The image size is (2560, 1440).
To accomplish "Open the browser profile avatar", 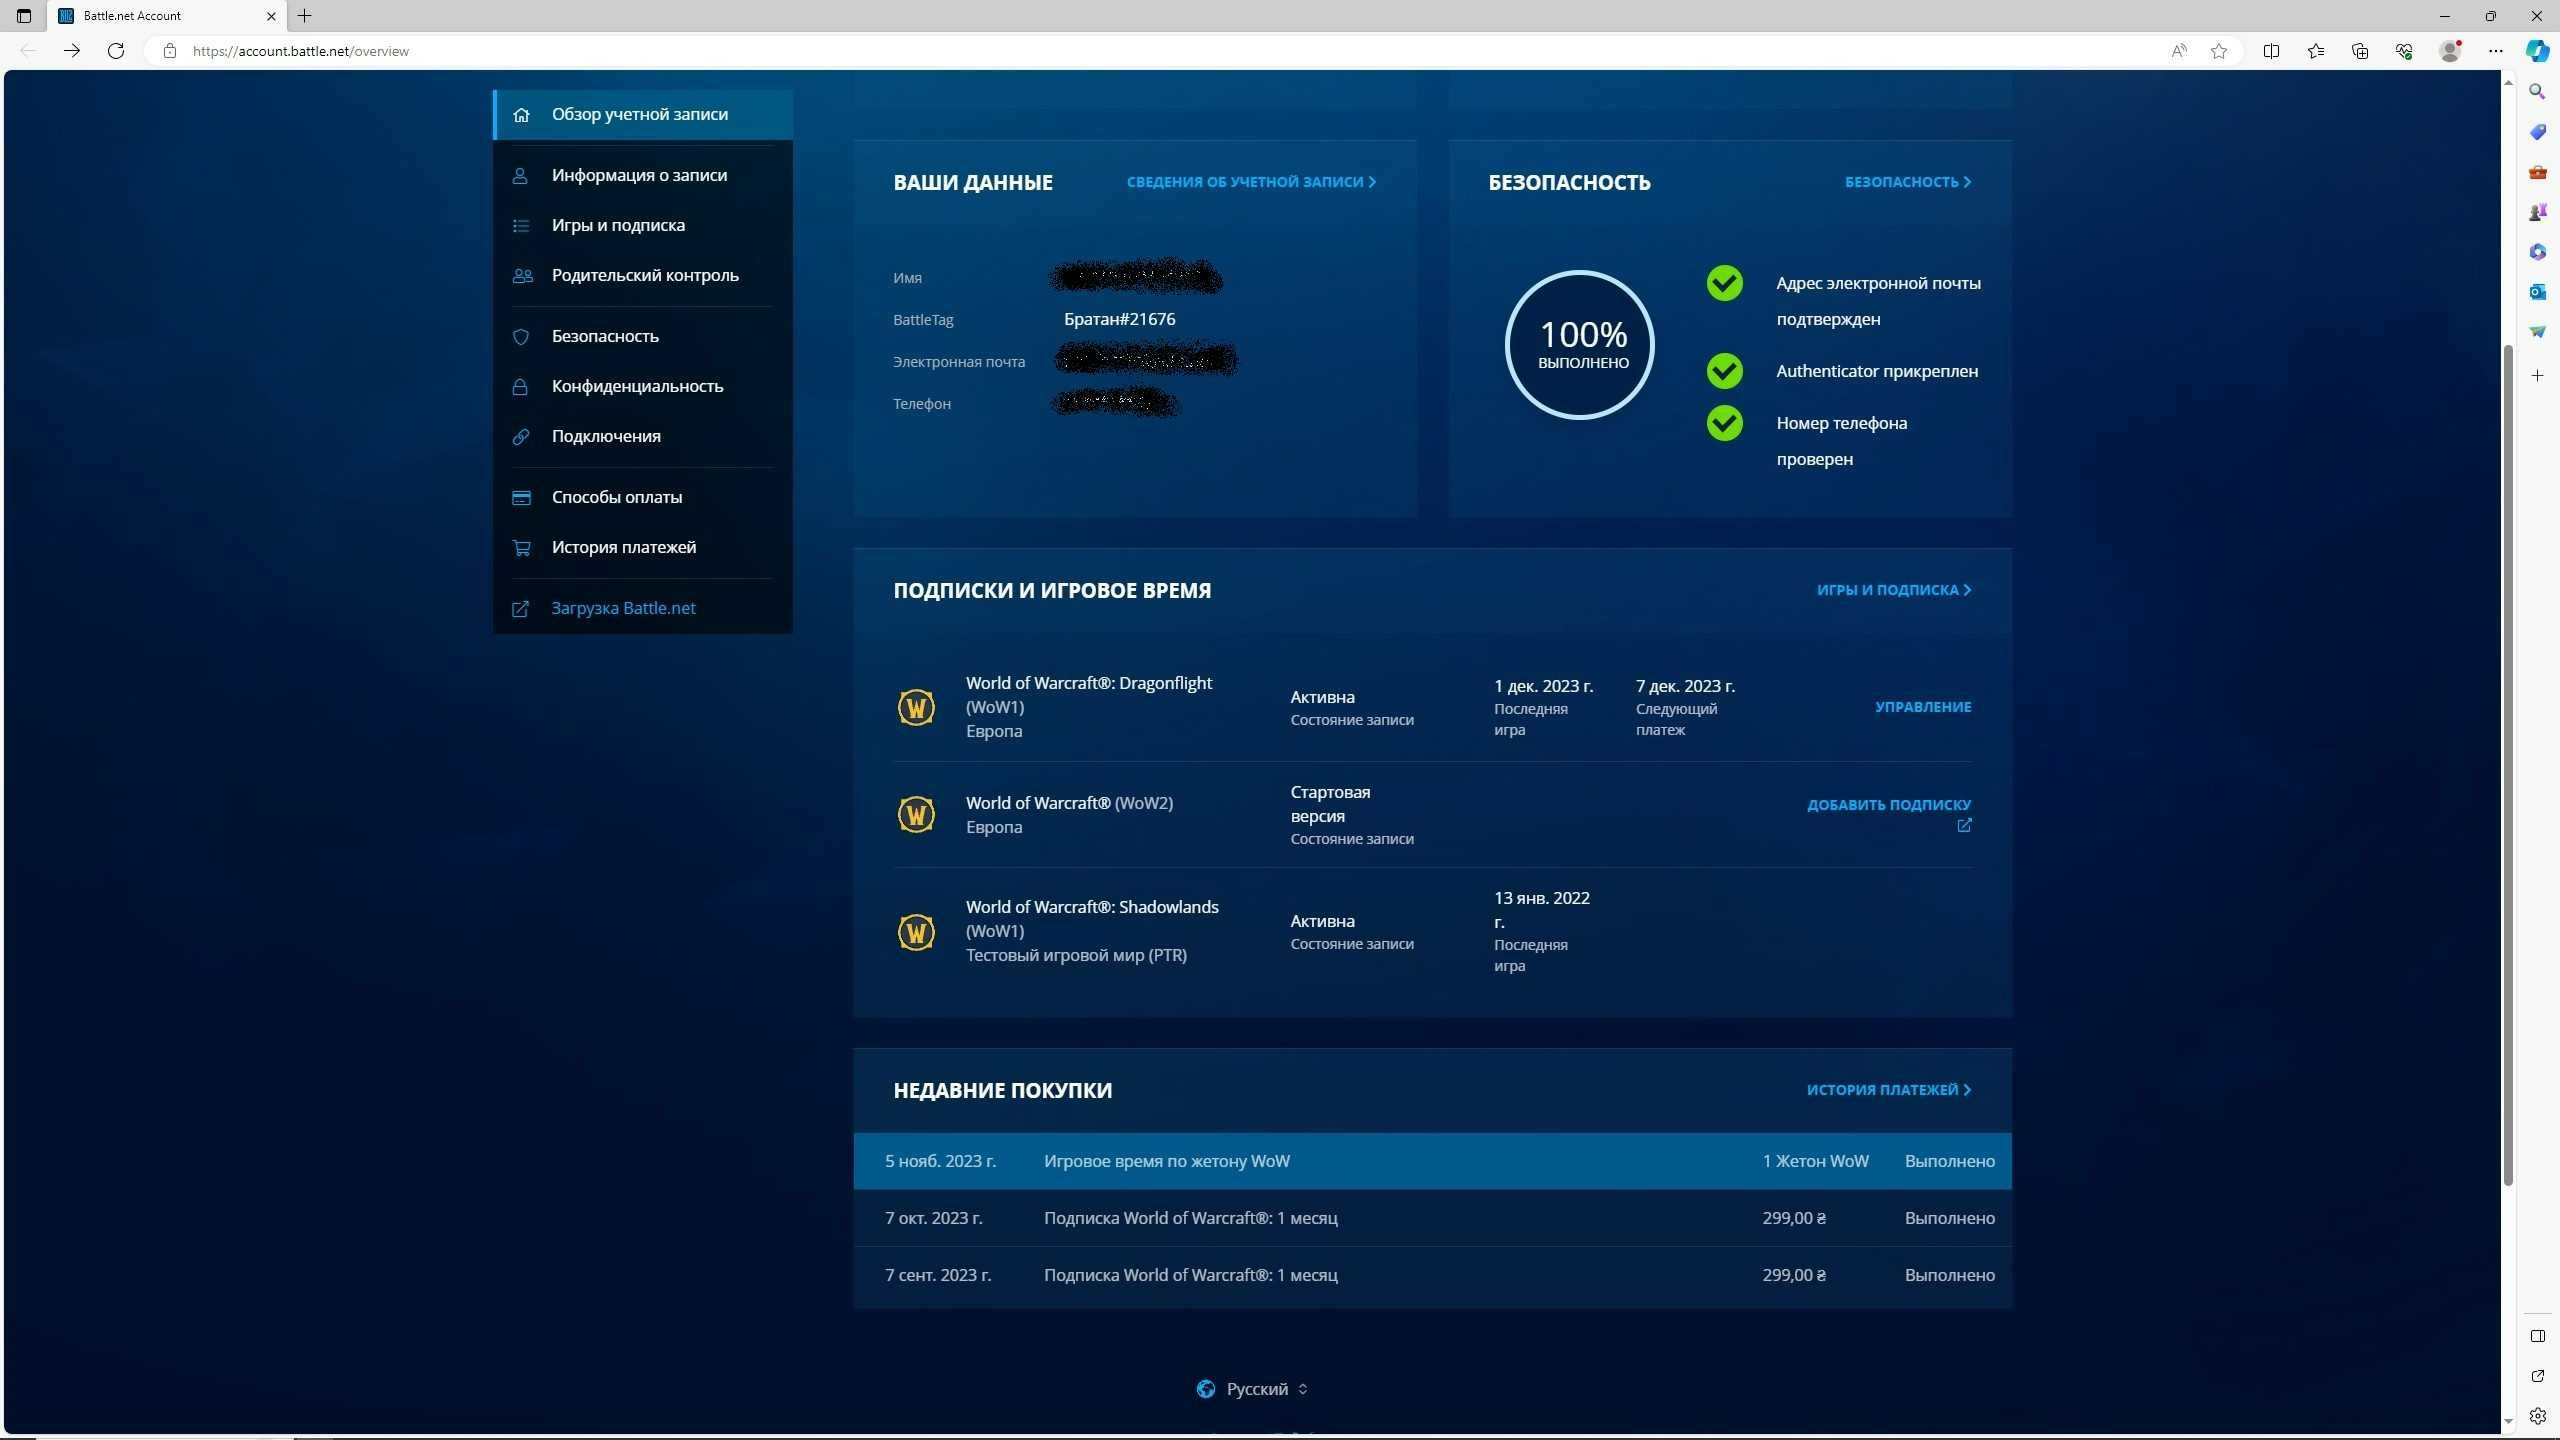I will point(2450,51).
